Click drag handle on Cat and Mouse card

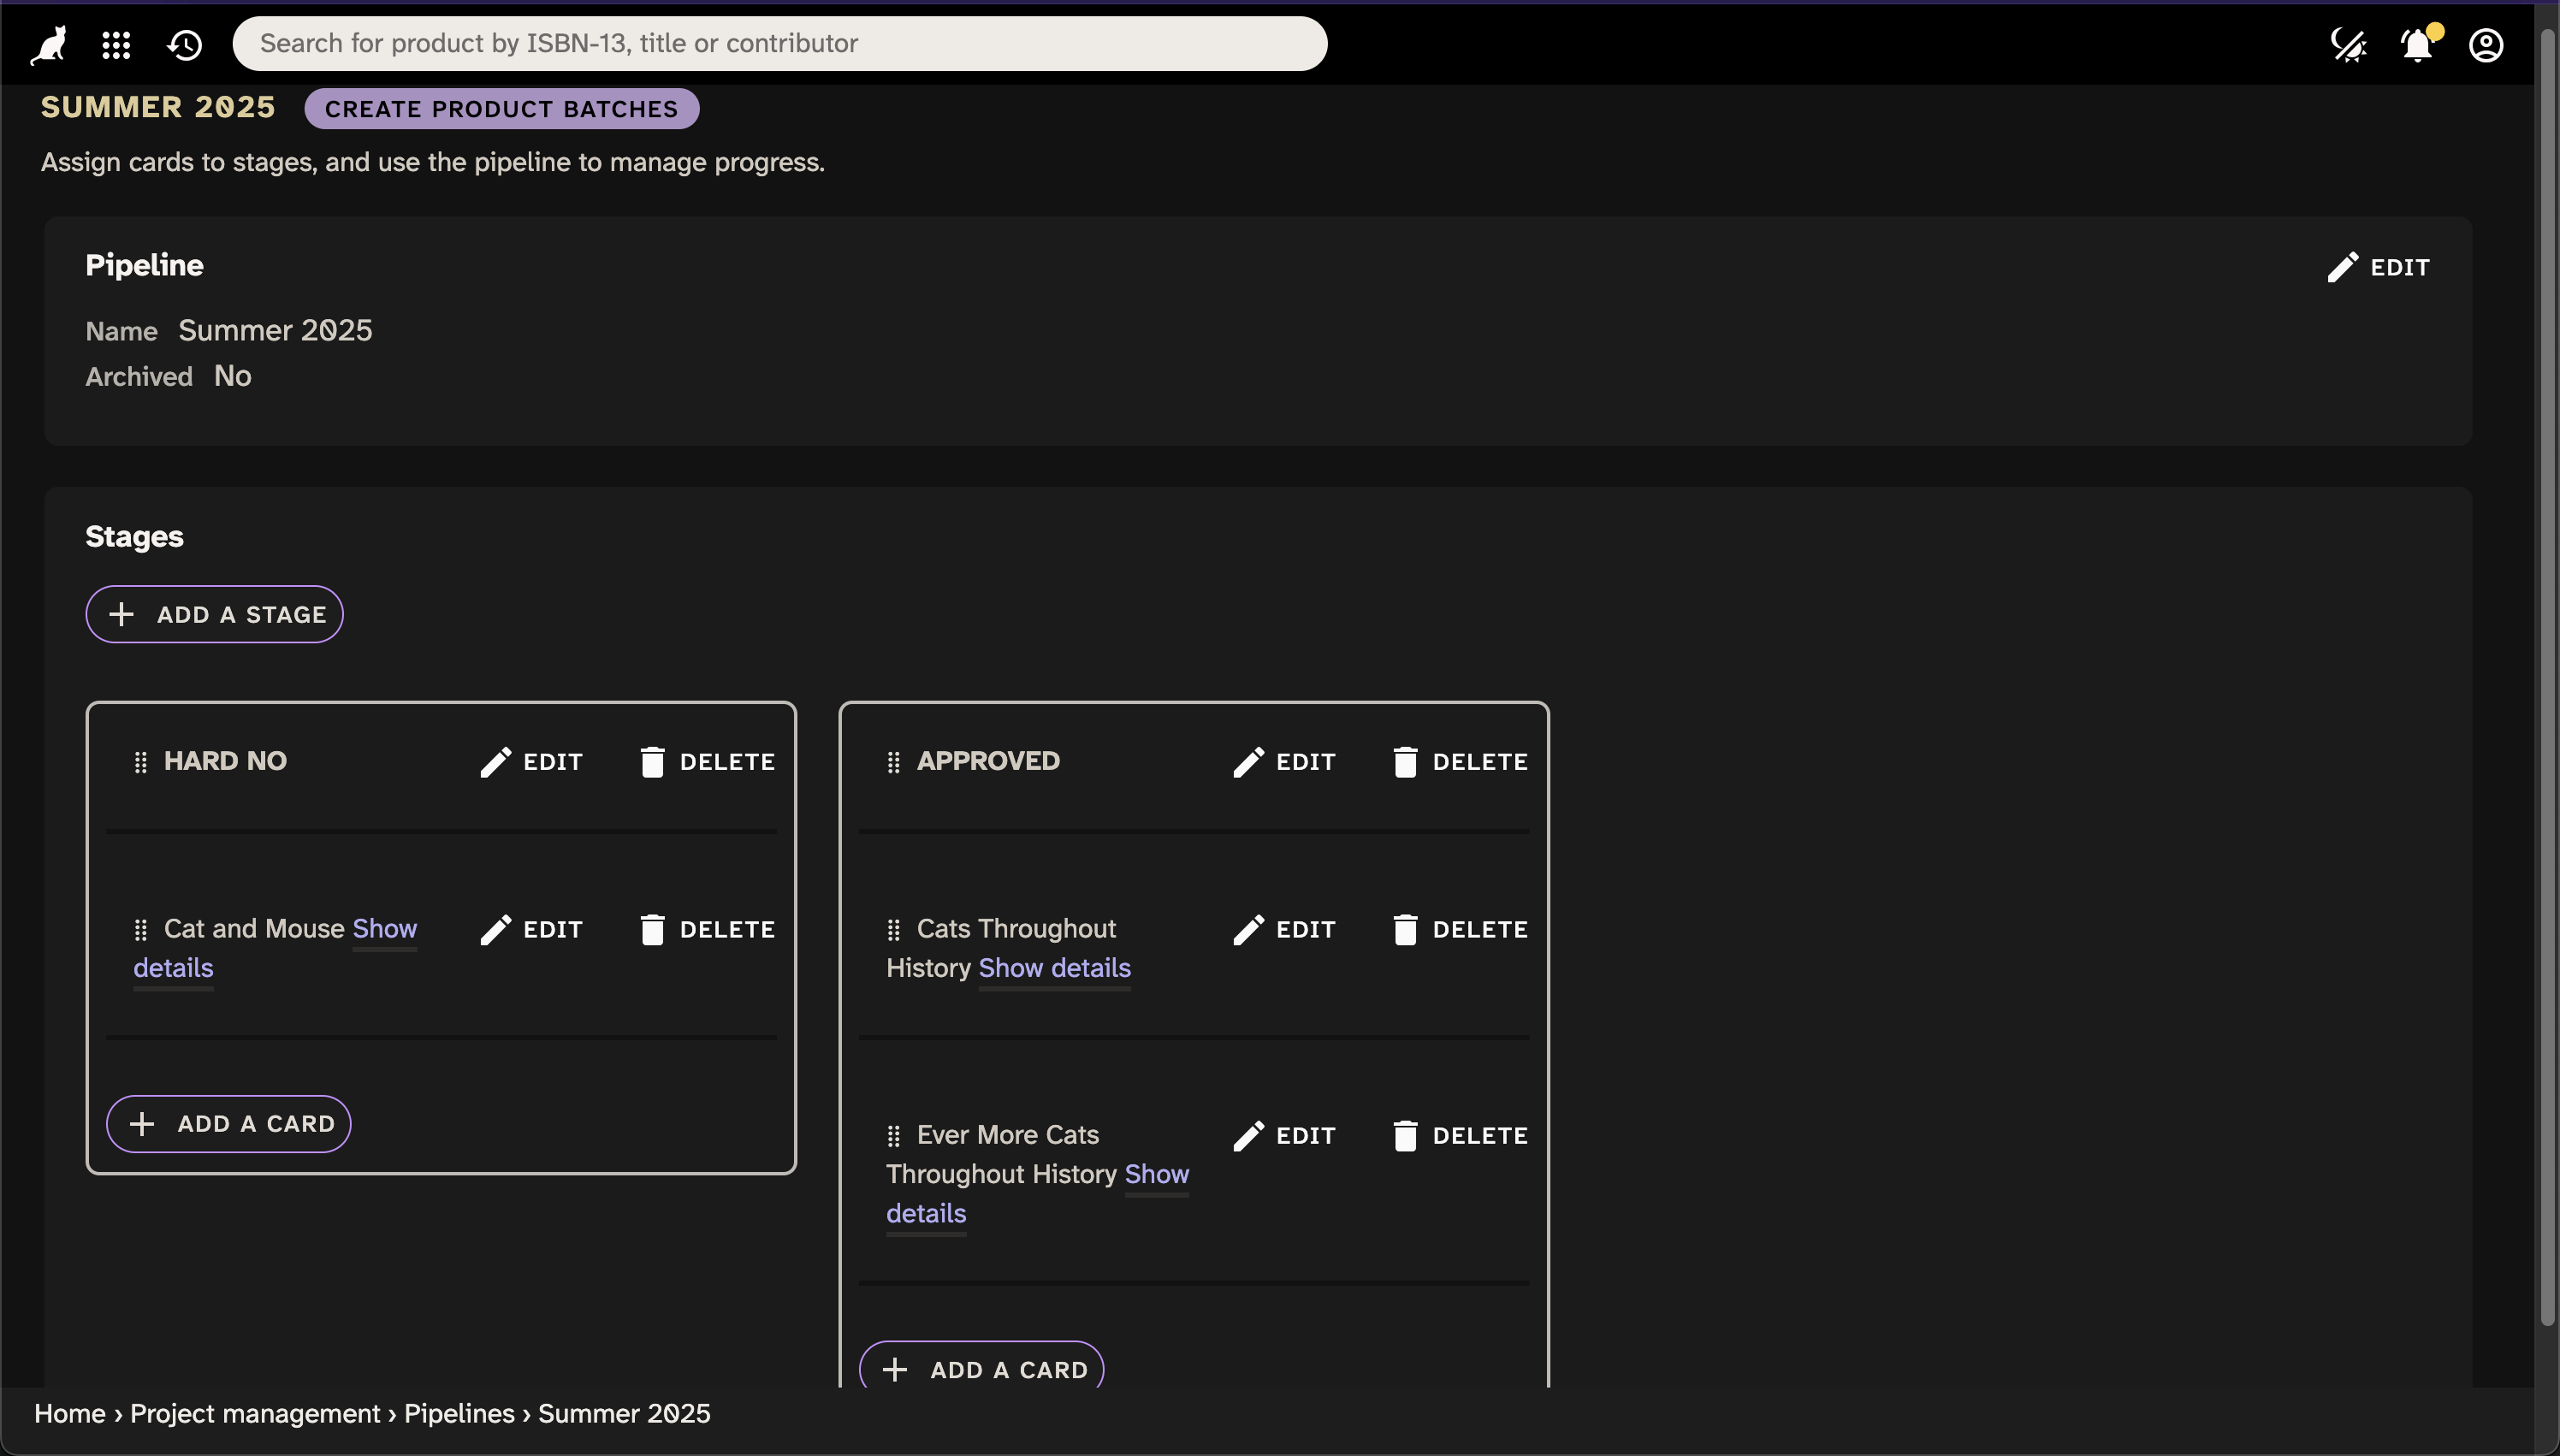[x=140, y=929]
